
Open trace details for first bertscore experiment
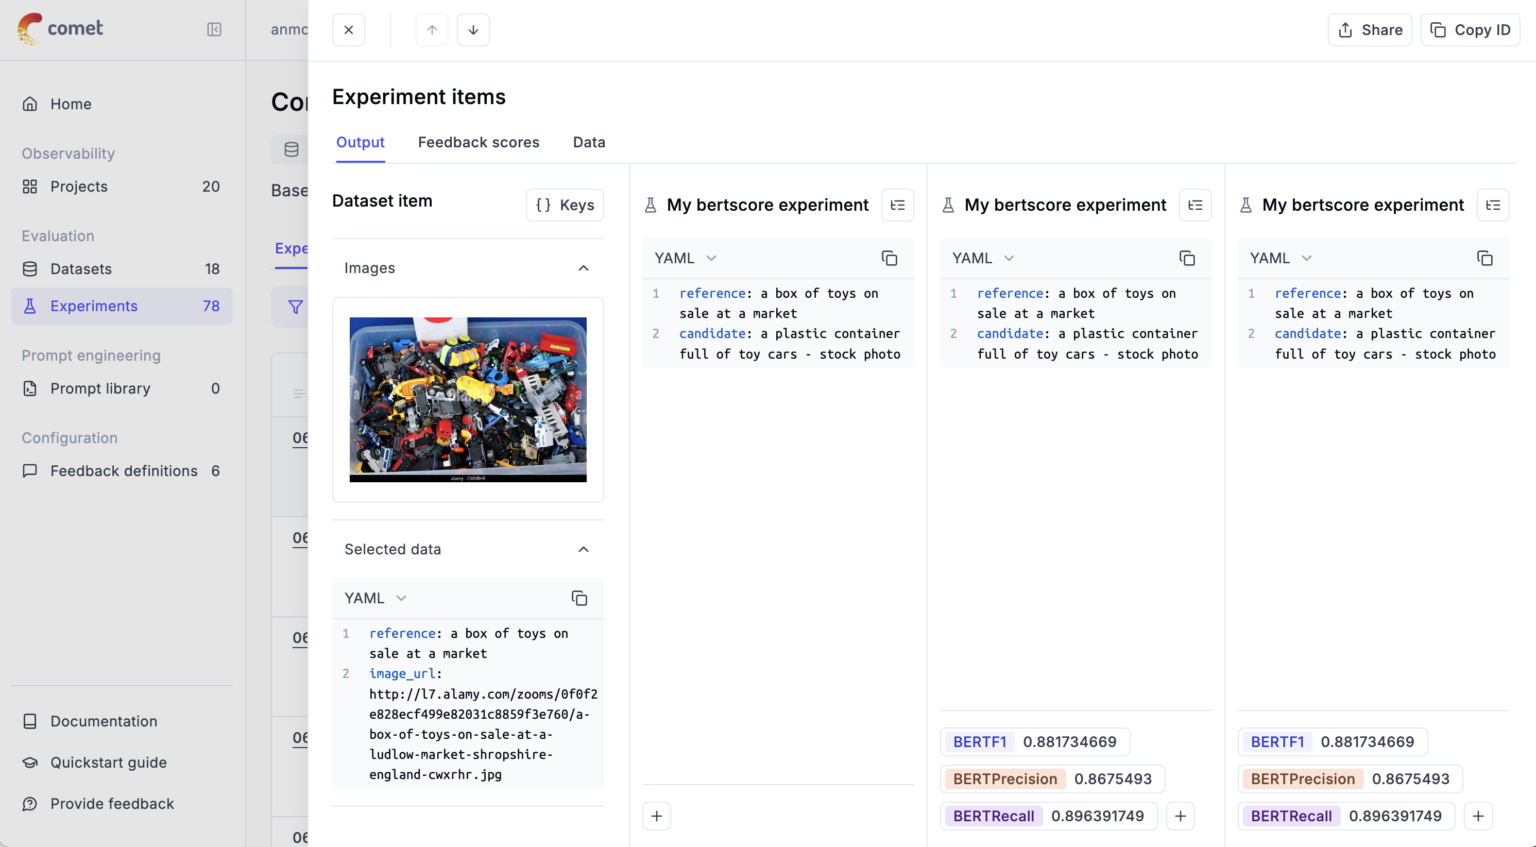(x=897, y=205)
